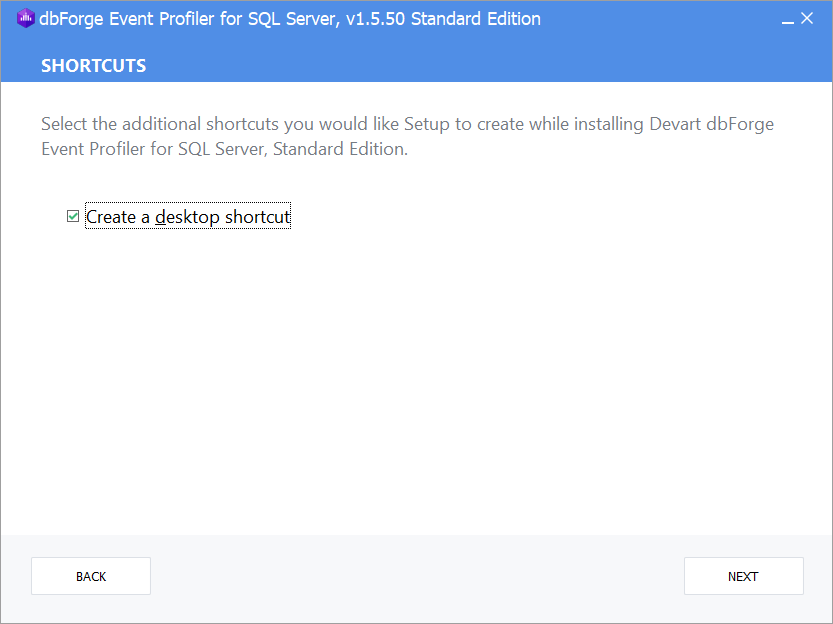Uncheck the desktop shortcut checkbox
The height and width of the screenshot is (624, 833).
[x=73, y=216]
